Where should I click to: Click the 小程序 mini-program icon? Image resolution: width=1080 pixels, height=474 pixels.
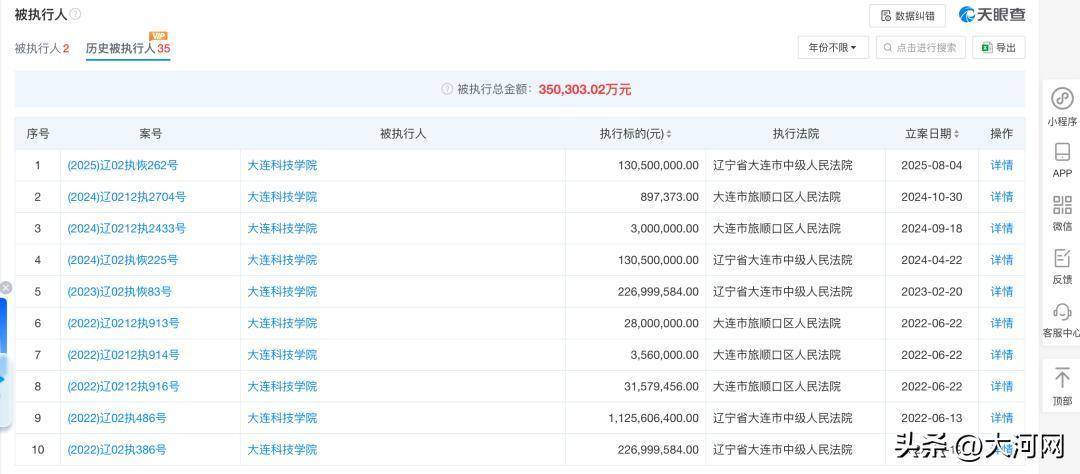click(1062, 99)
